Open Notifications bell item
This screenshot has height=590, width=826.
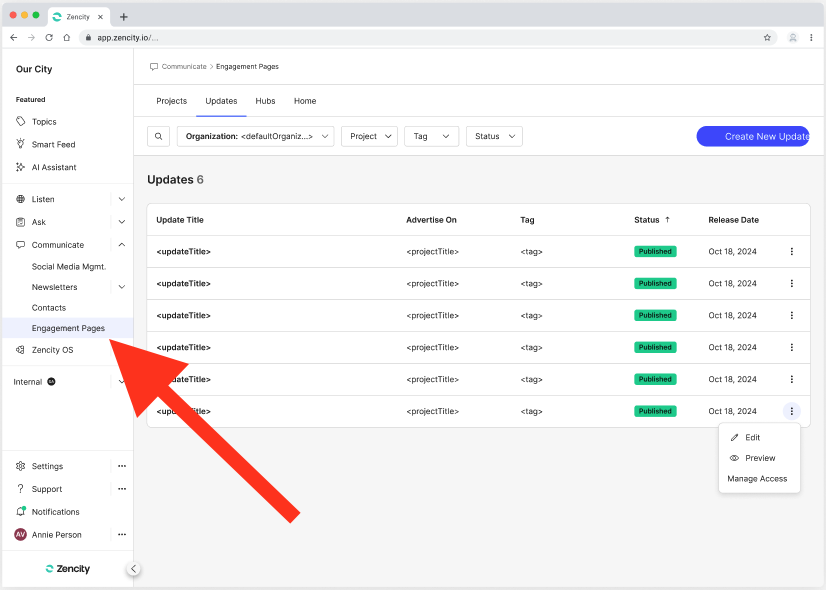[x=55, y=512]
